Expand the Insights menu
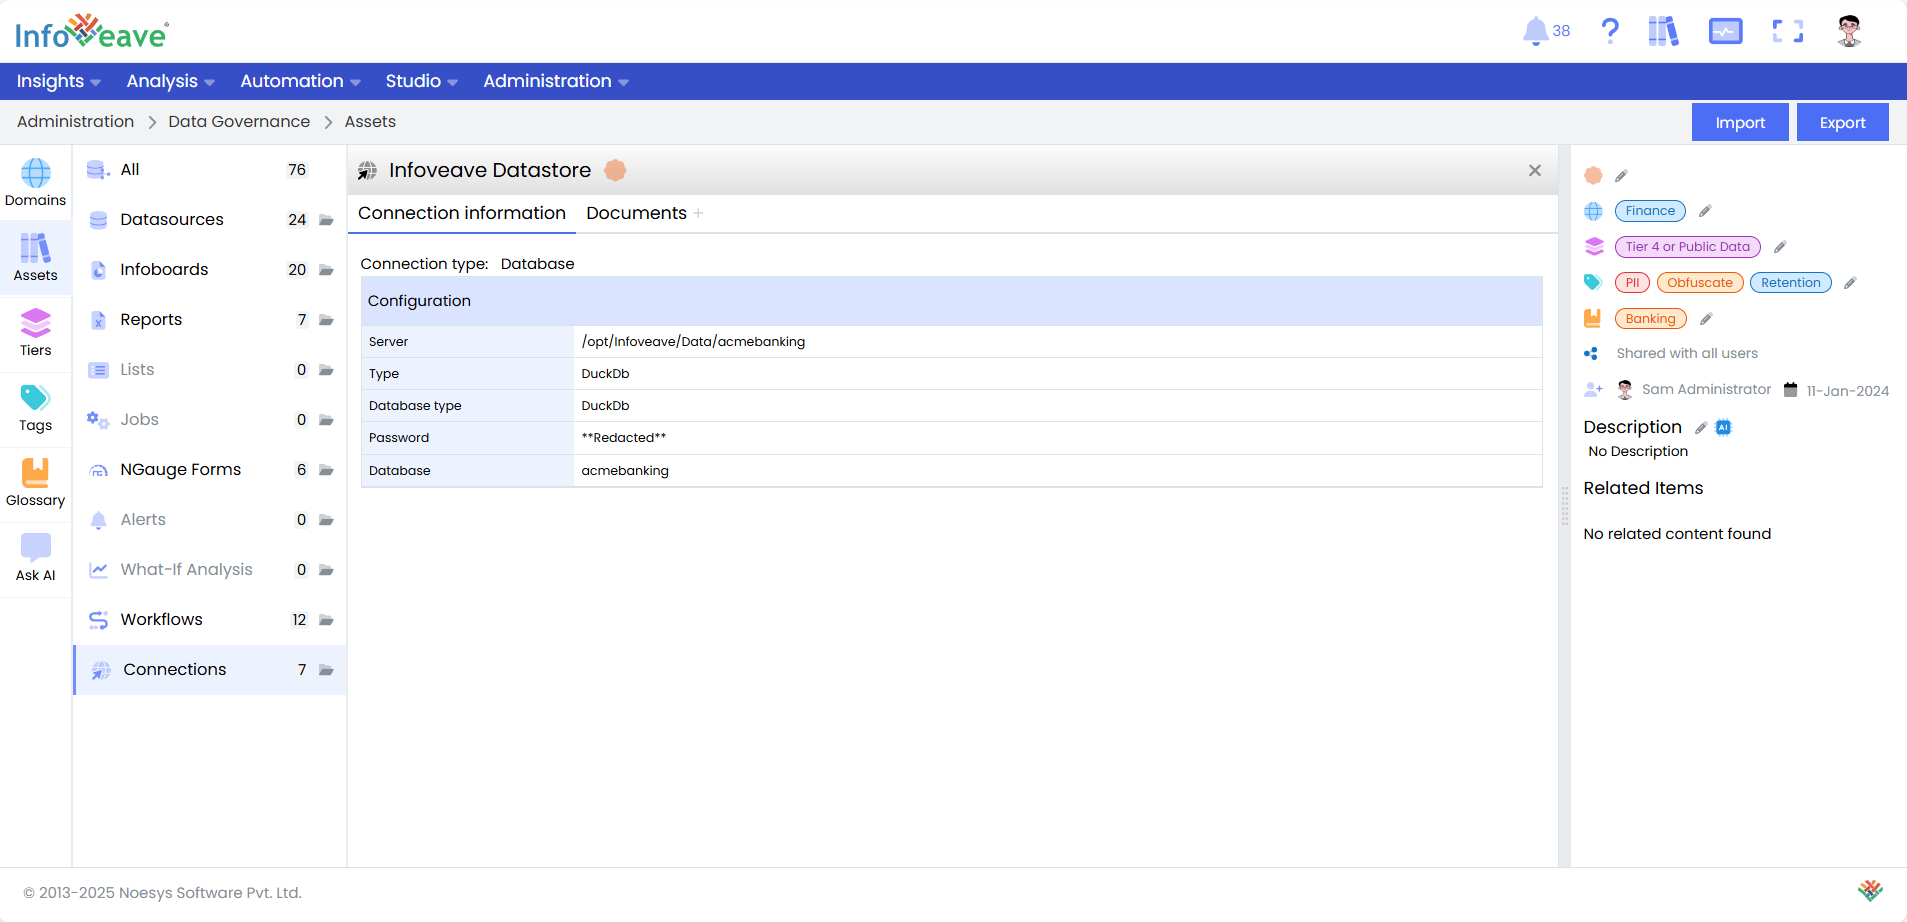The width and height of the screenshot is (1907, 922). coord(58,81)
